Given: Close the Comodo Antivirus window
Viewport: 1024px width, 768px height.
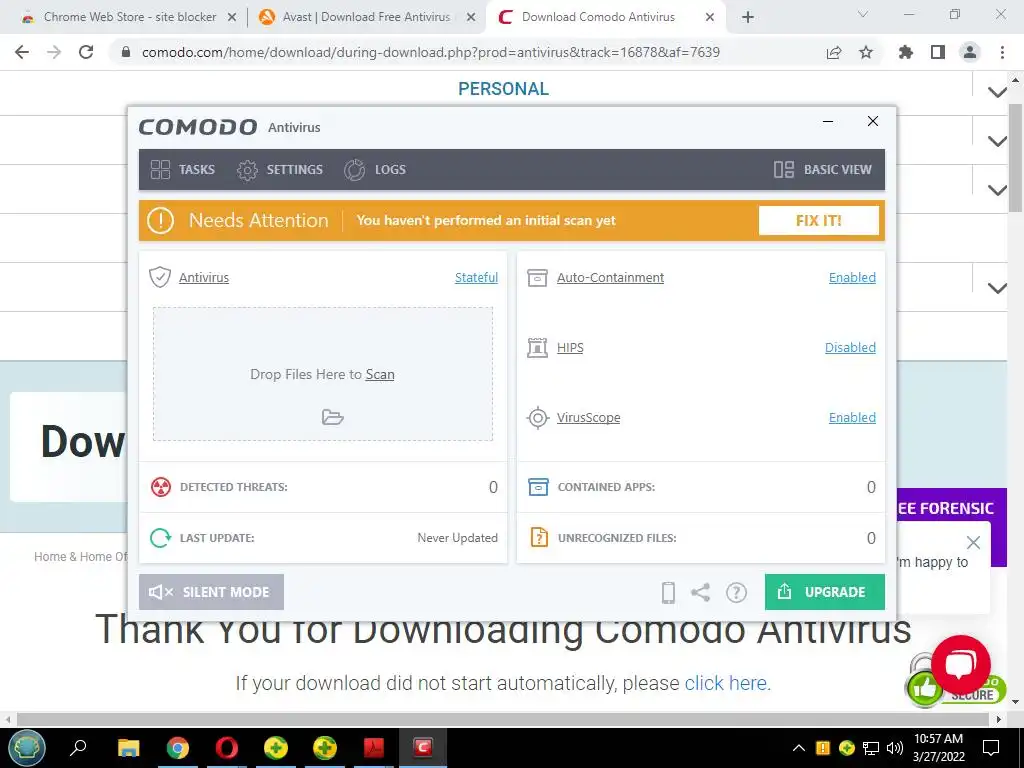Looking at the screenshot, I should click(872, 121).
